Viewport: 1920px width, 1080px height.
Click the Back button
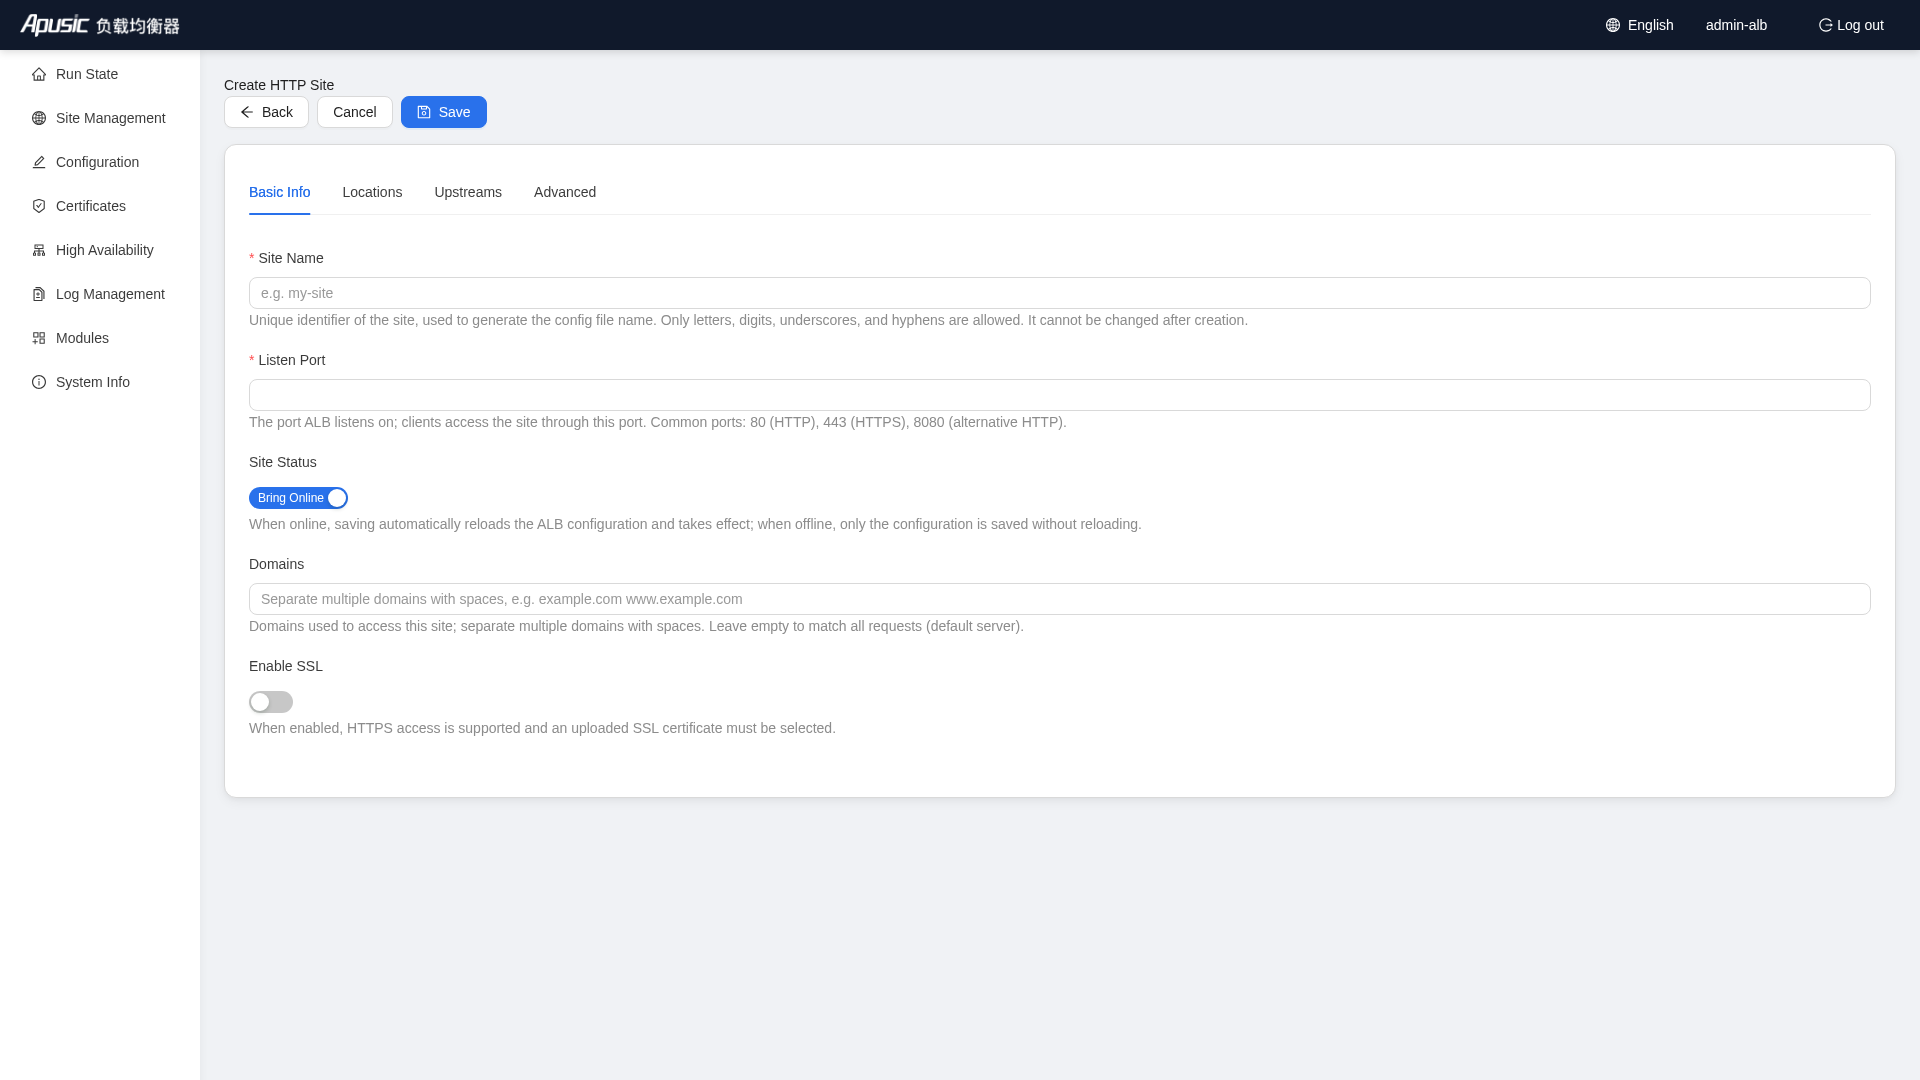click(x=266, y=112)
